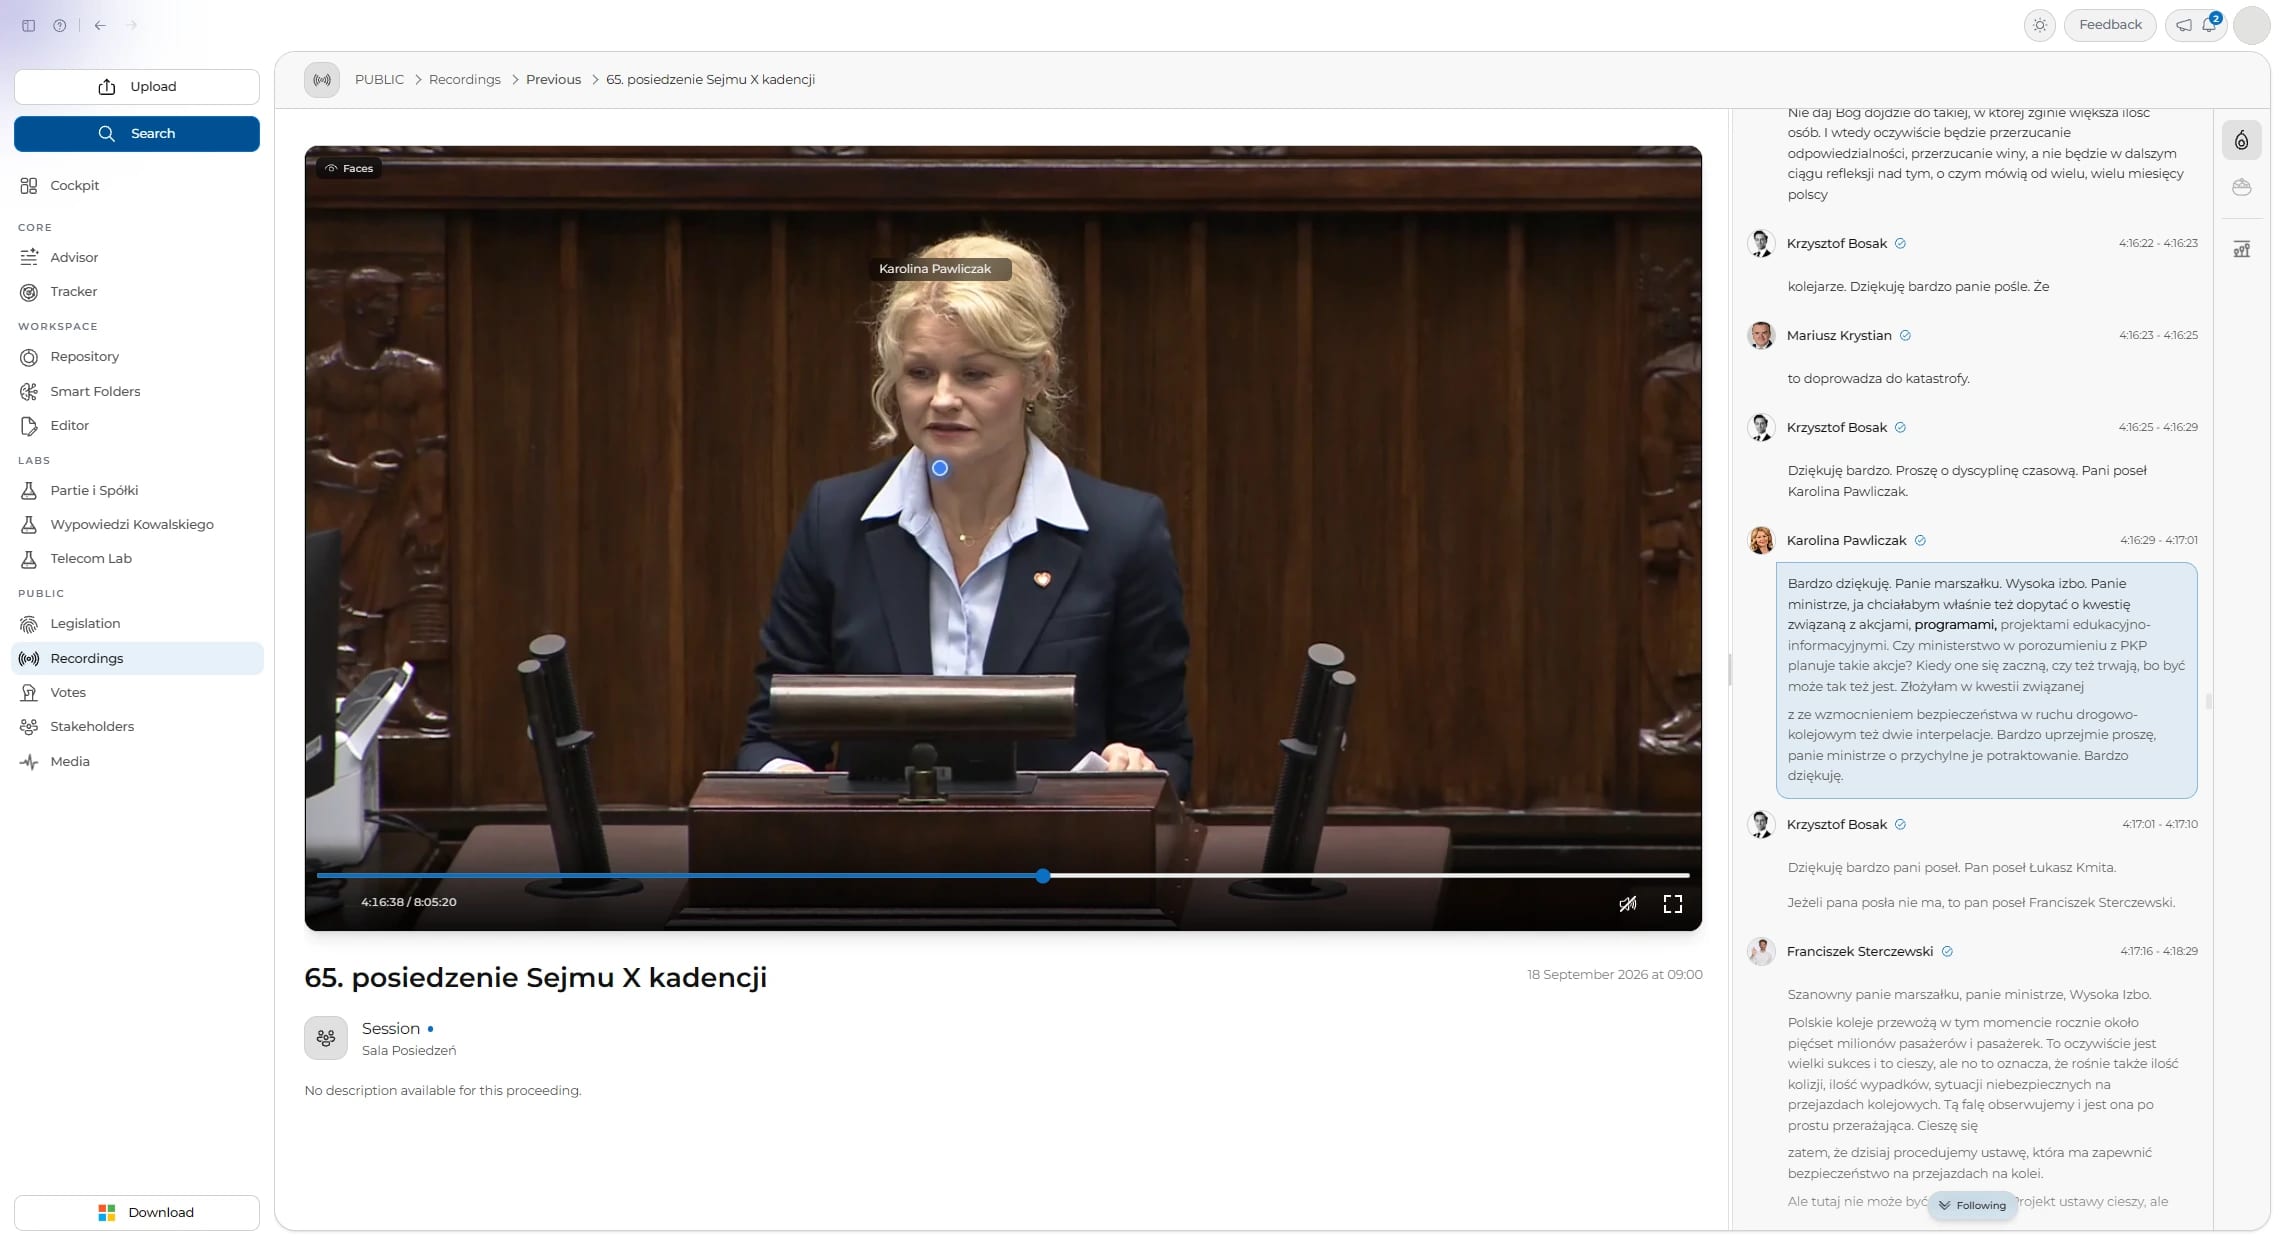The height and width of the screenshot is (1253, 2293).
Task: Click the PUBLIC breadcrumb
Action: (379, 80)
